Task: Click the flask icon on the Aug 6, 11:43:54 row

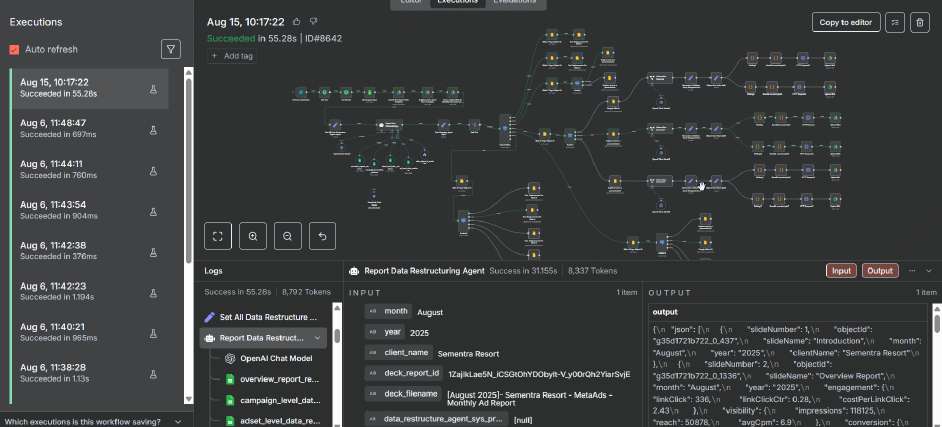Action: 153,211
